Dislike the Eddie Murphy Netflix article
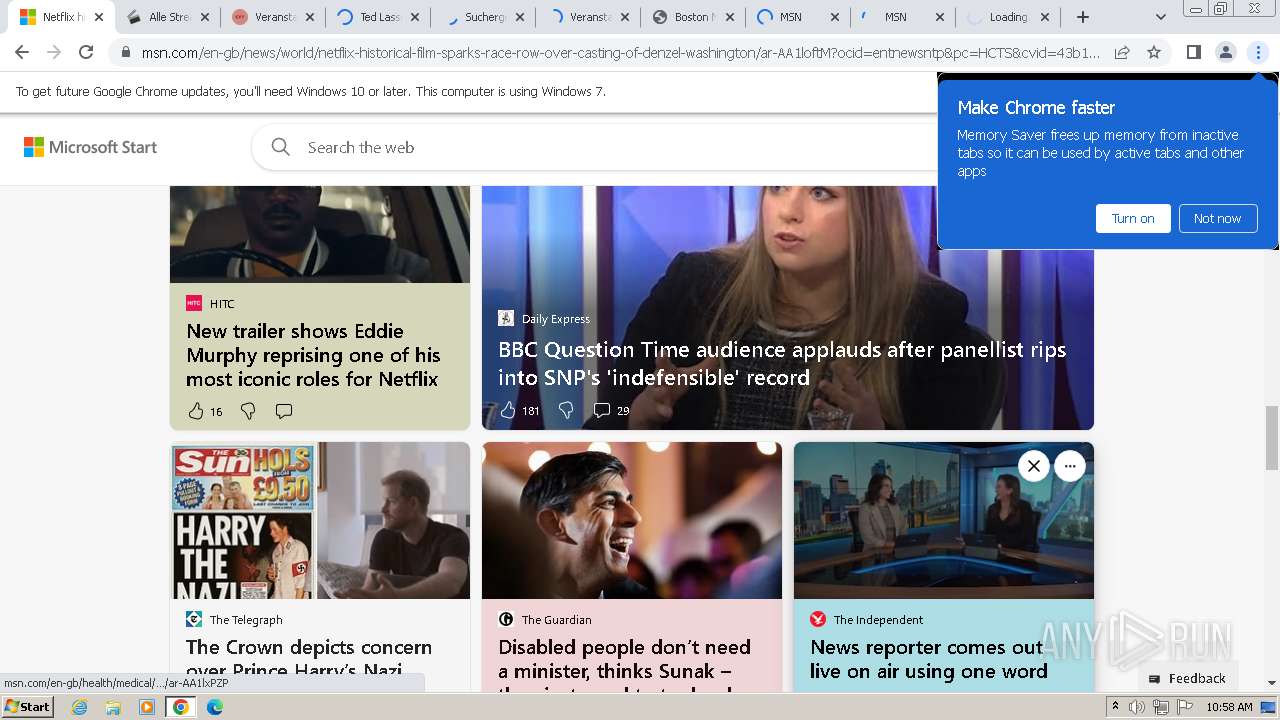The image size is (1280, 720). [248, 411]
